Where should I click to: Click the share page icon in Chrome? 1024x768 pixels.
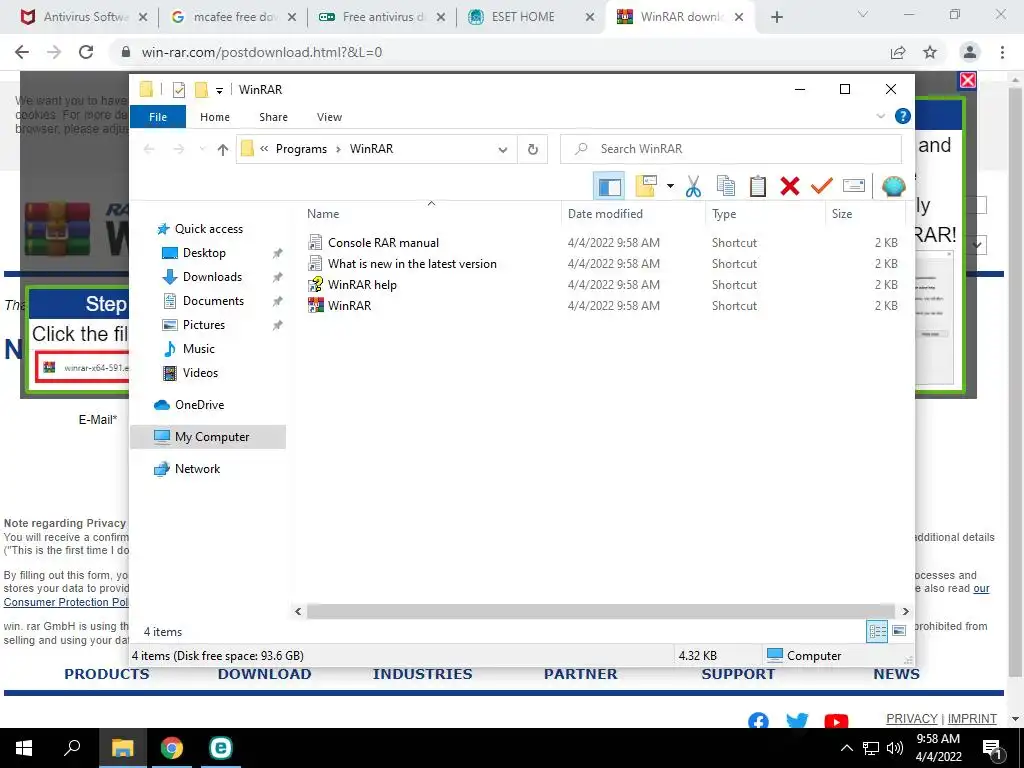[898, 52]
